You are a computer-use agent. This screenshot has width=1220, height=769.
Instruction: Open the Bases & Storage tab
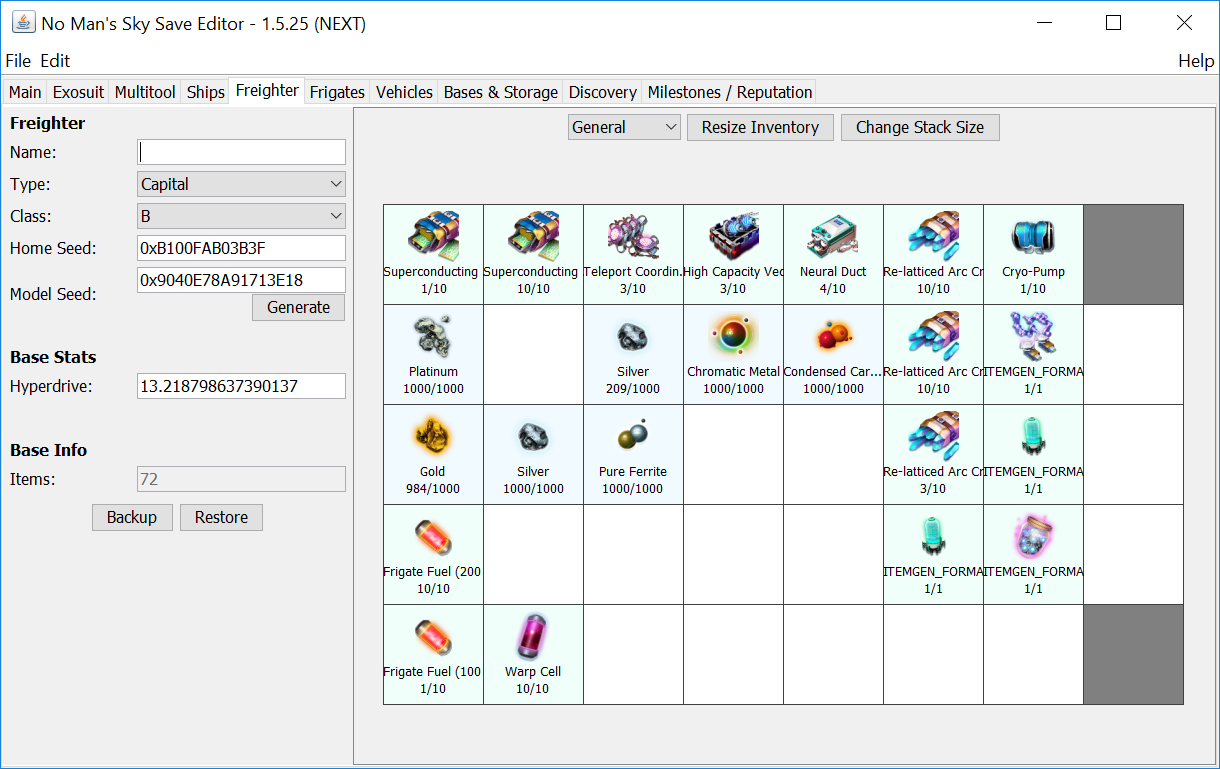(500, 92)
